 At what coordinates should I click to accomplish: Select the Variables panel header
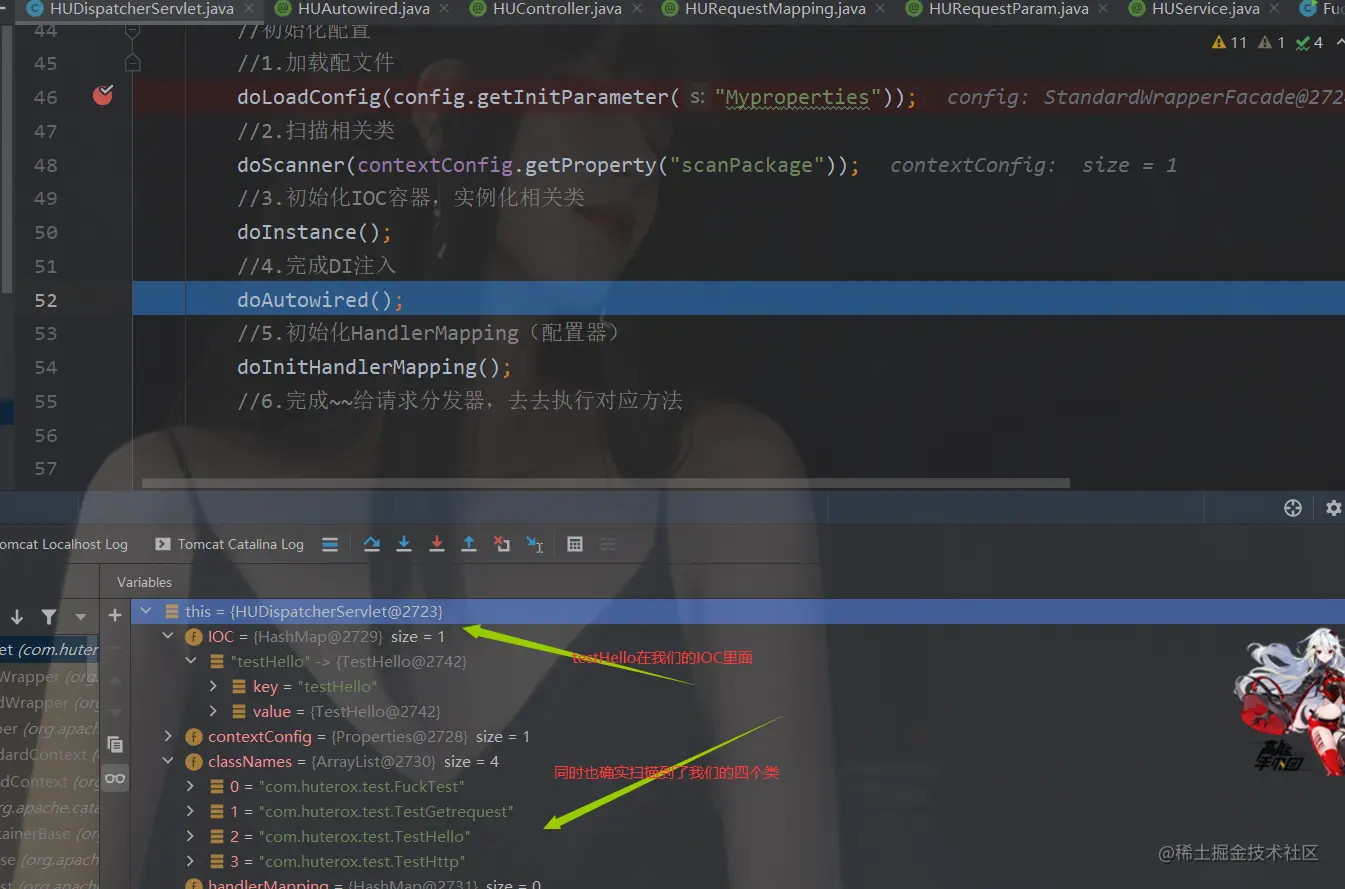click(x=144, y=582)
